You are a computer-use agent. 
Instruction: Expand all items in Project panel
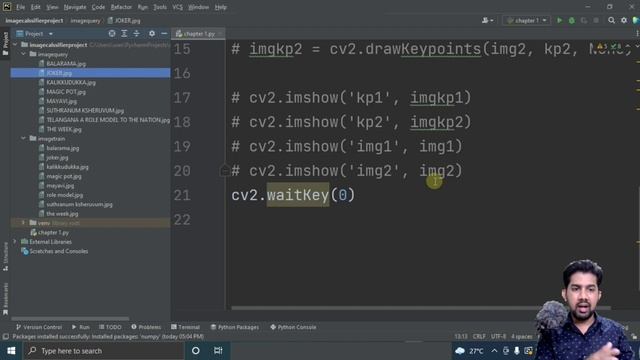124,33
